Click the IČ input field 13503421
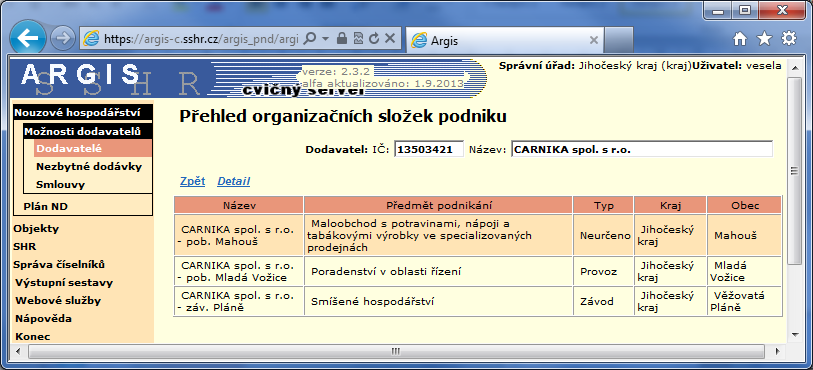 [x=429, y=149]
